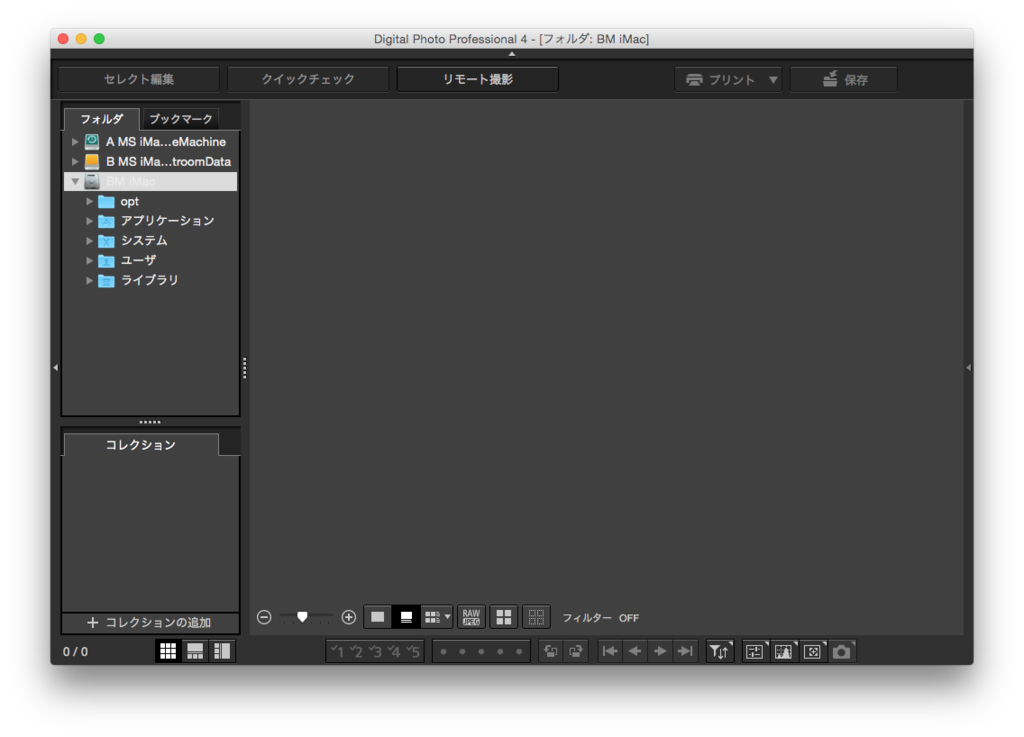Open the ブックマーク tab
1024x737 pixels.
pos(181,119)
